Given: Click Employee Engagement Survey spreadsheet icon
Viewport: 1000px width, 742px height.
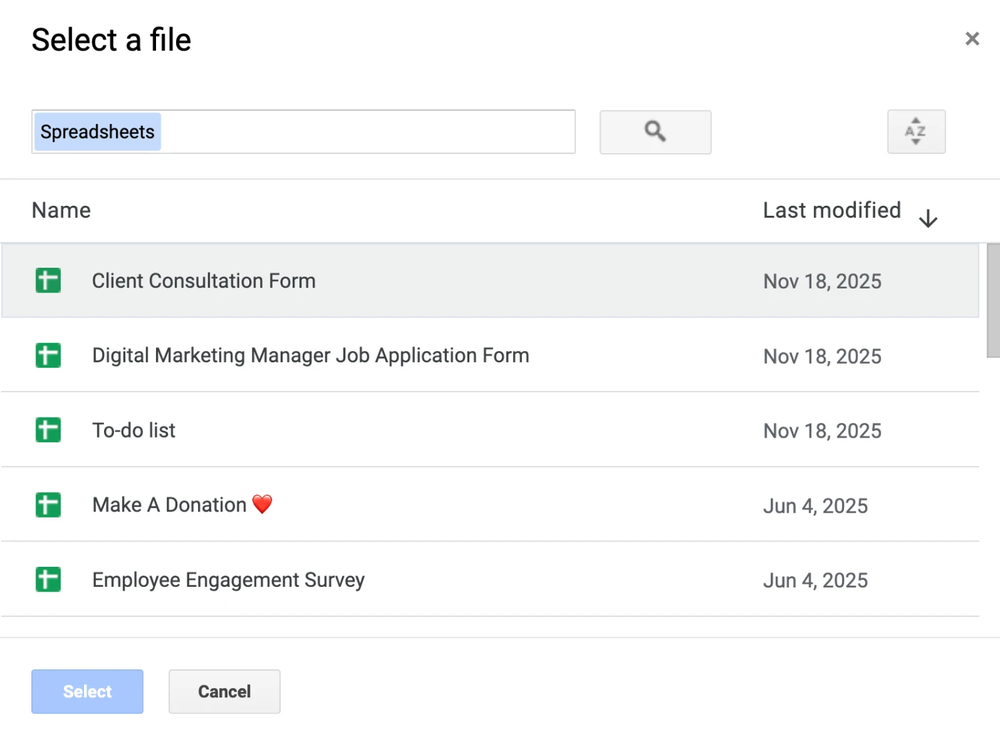Looking at the screenshot, I should pos(48,580).
